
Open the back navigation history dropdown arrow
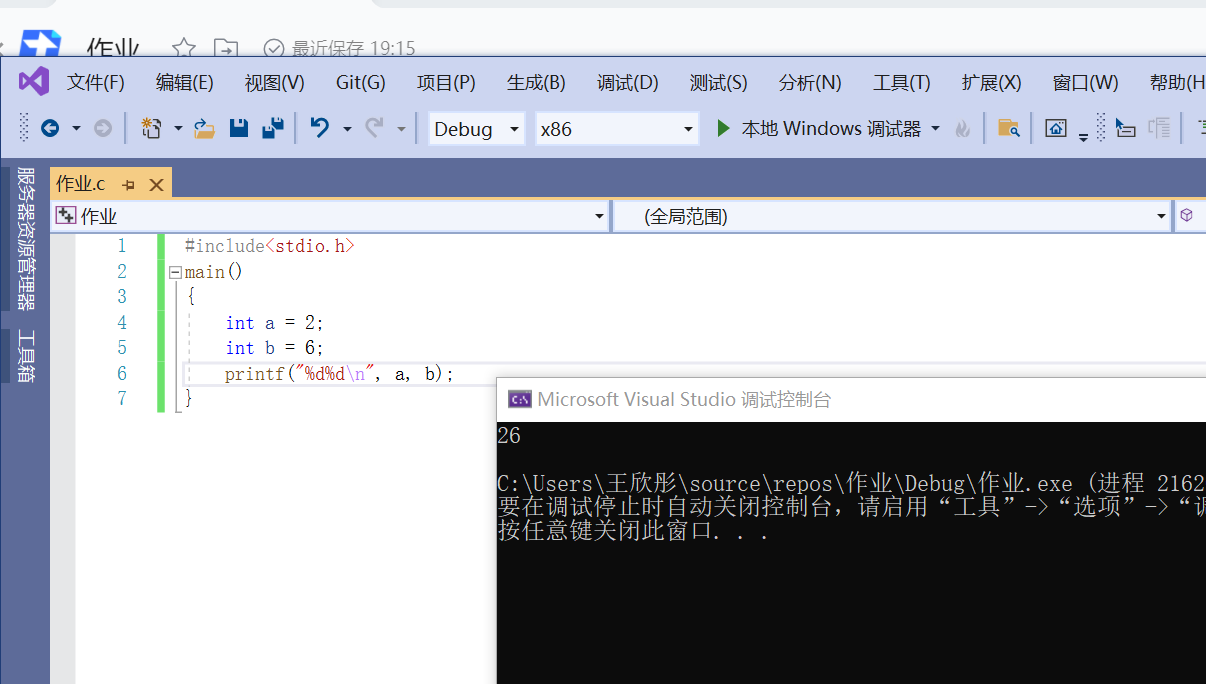[76, 129]
